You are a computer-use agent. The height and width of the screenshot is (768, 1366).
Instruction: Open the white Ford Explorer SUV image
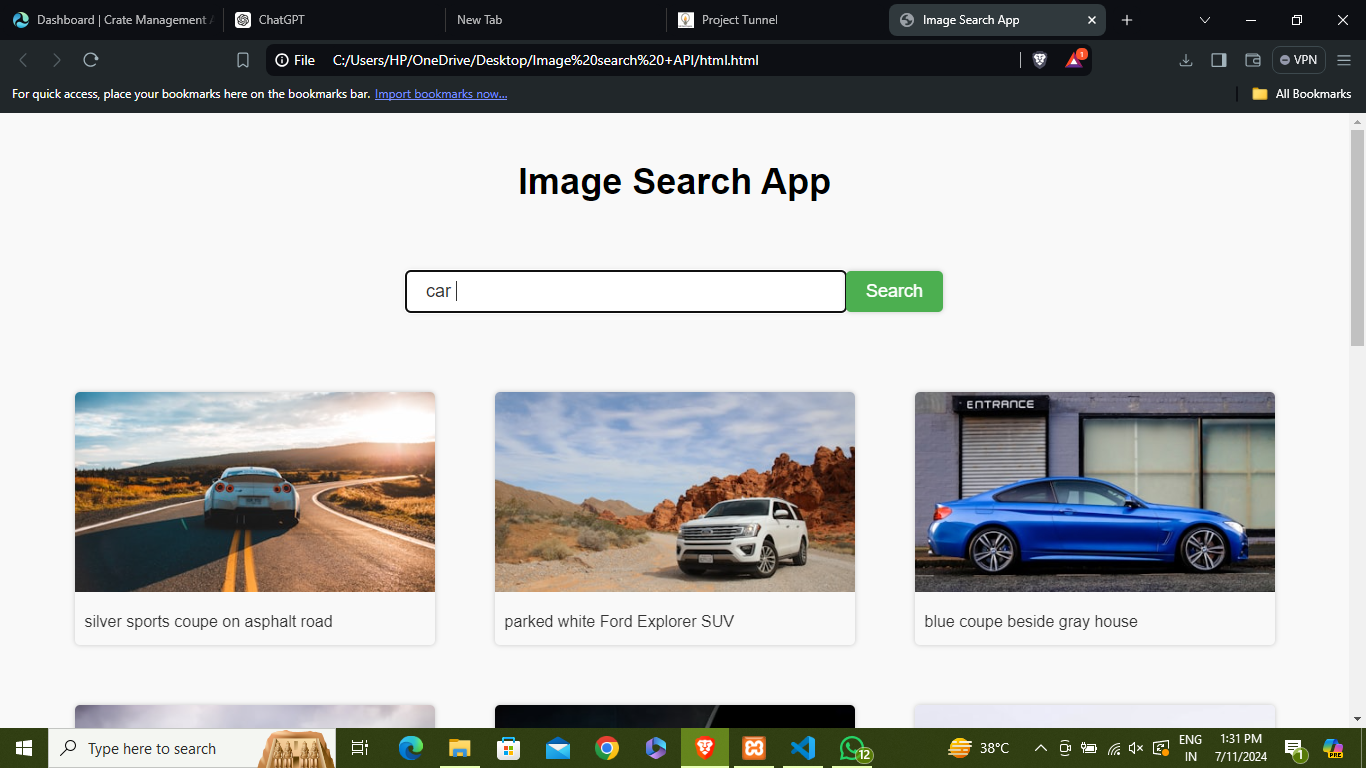675,492
